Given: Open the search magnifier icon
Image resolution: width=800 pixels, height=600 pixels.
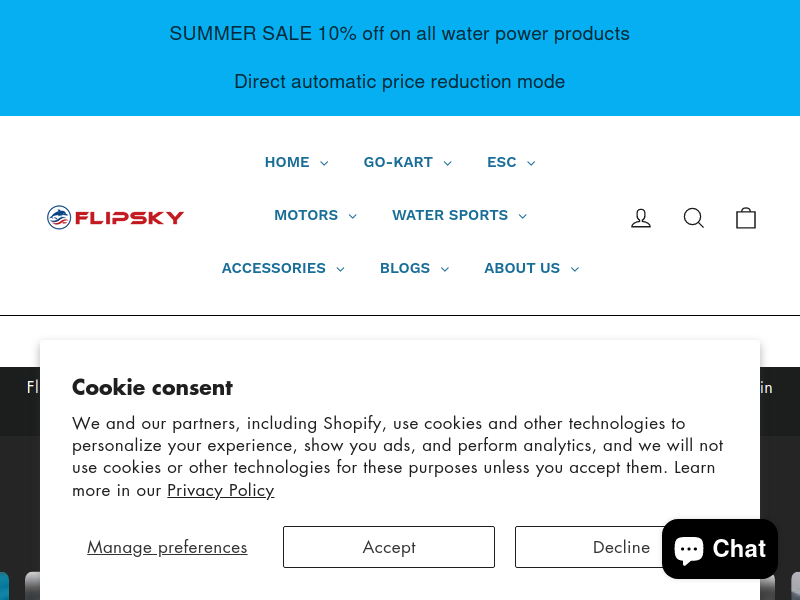Looking at the screenshot, I should (693, 218).
